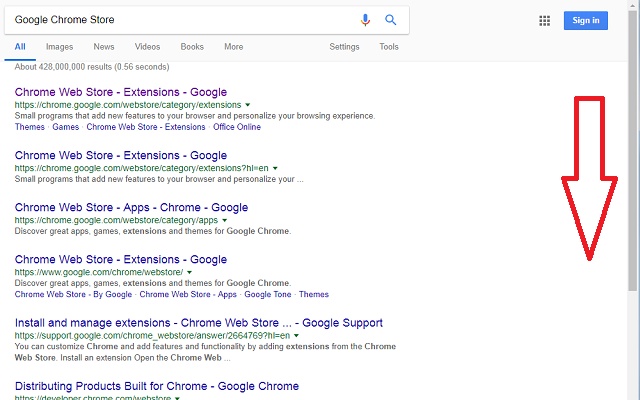The width and height of the screenshot is (640, 400).
Task: Open the Google apps grid icon
Action: [544, 20]
